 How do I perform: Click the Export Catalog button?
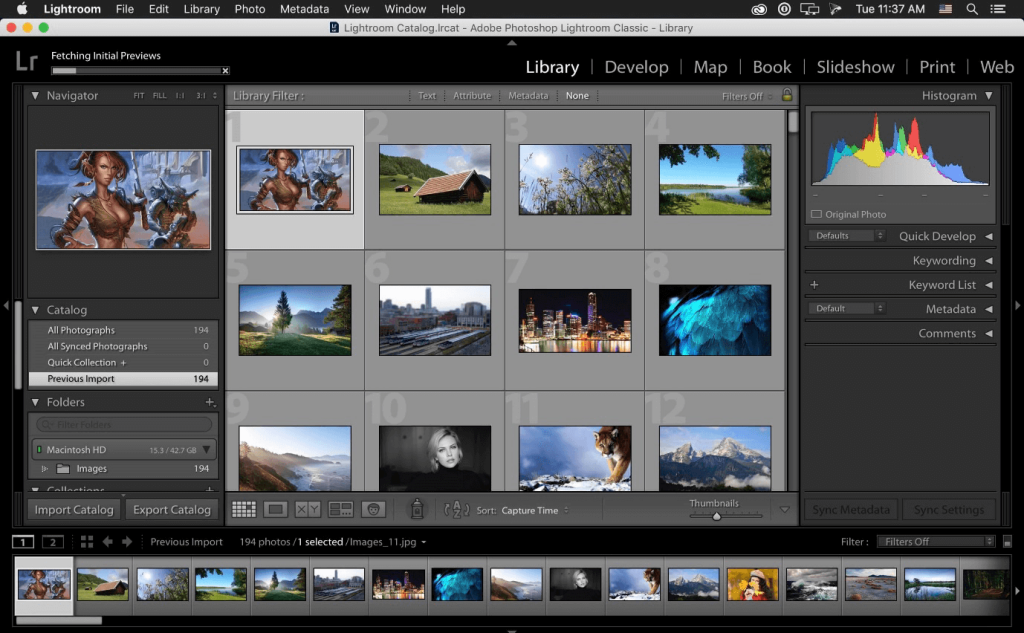(x=172, y=509)
